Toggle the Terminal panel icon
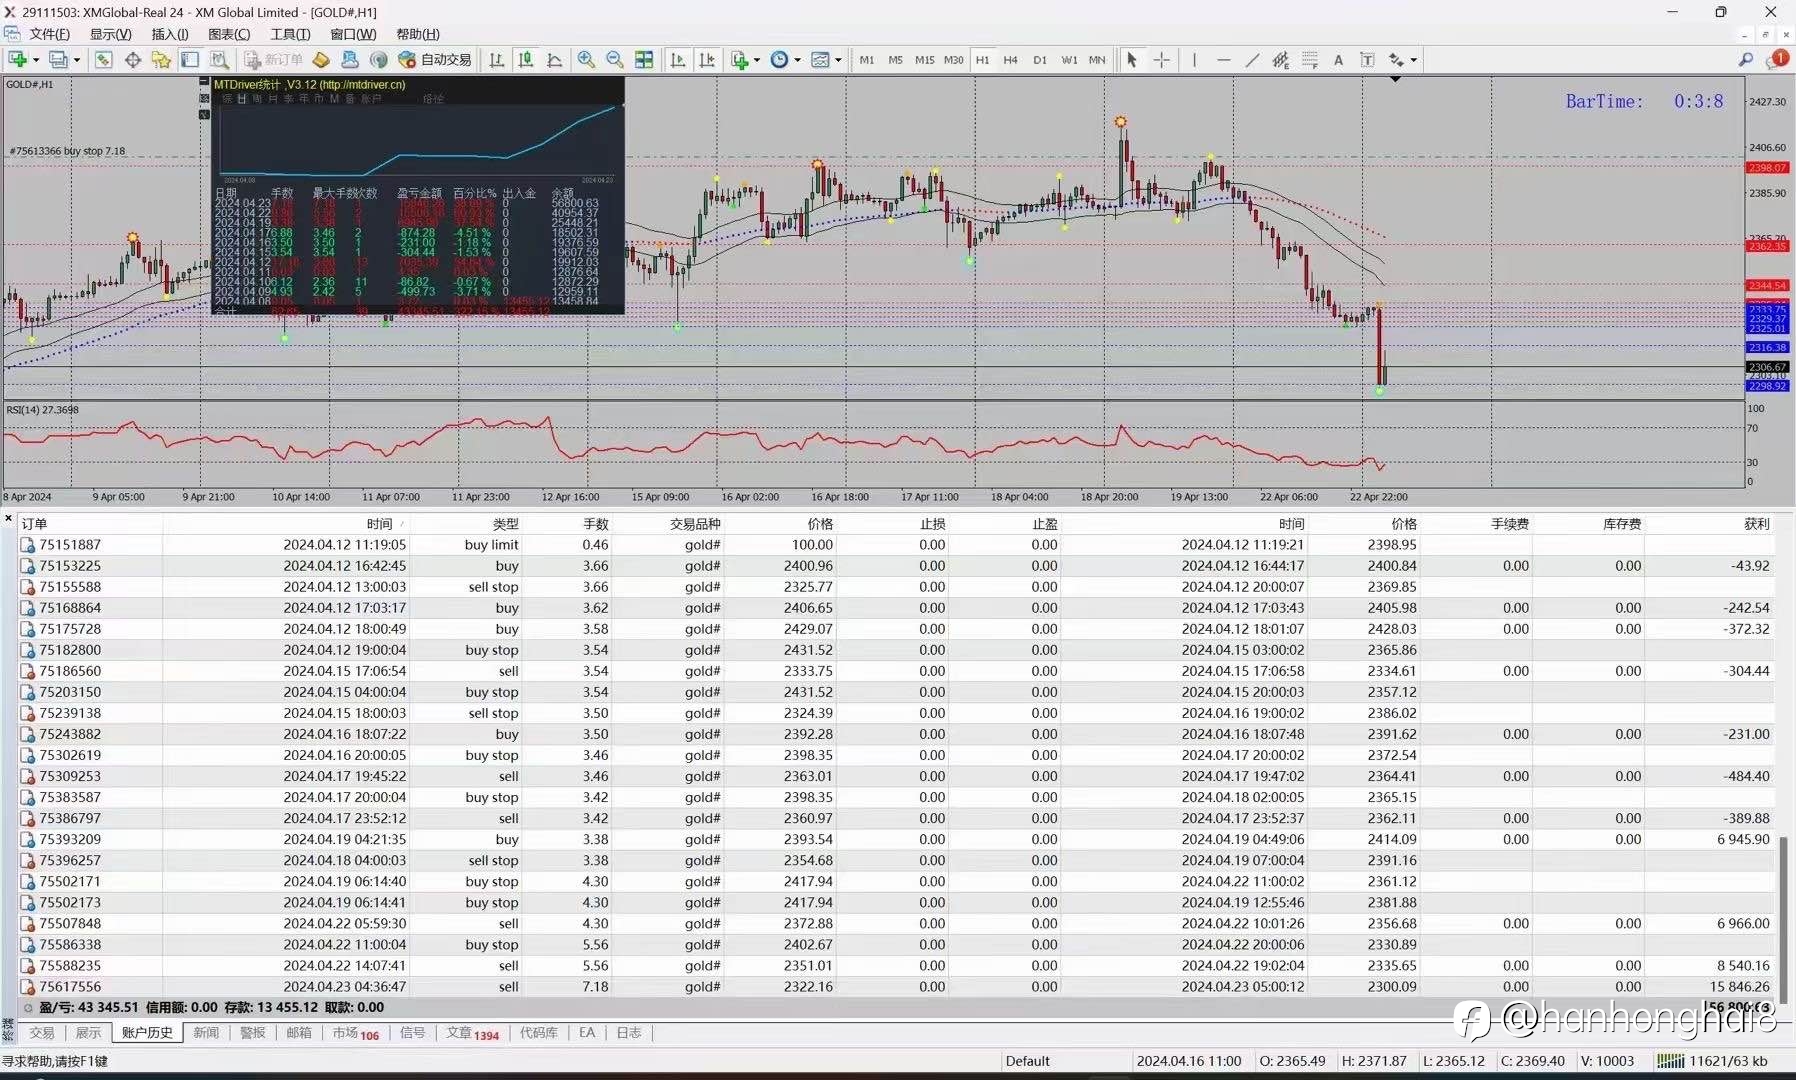Image resolution: width=1796 pixels, height=1080 pixels. pos(190,60)
